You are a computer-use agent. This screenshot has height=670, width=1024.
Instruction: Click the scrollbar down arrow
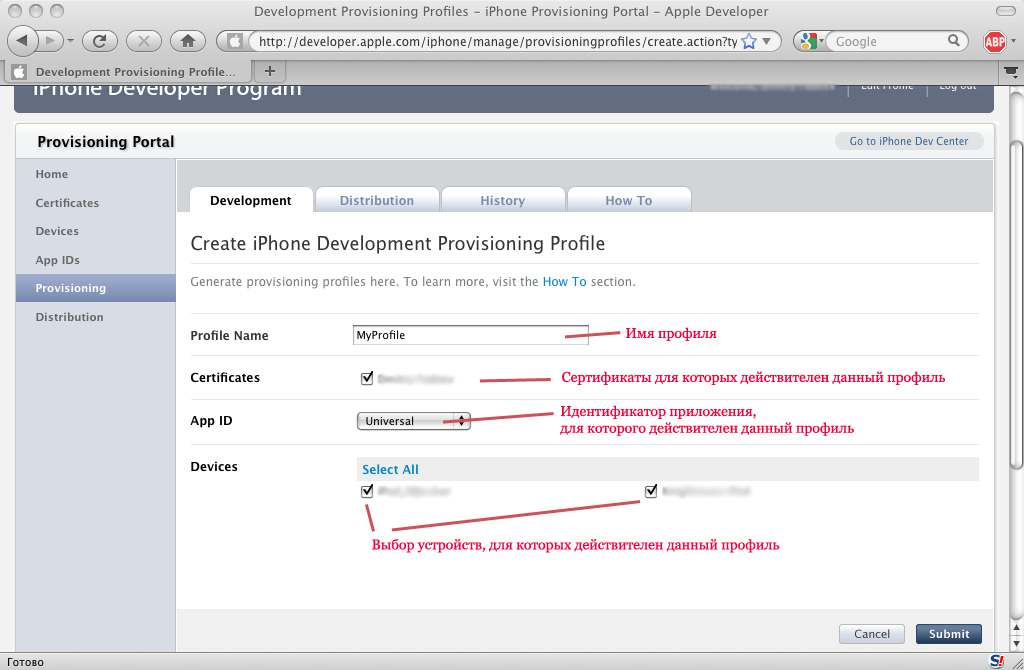[1016, 643]
